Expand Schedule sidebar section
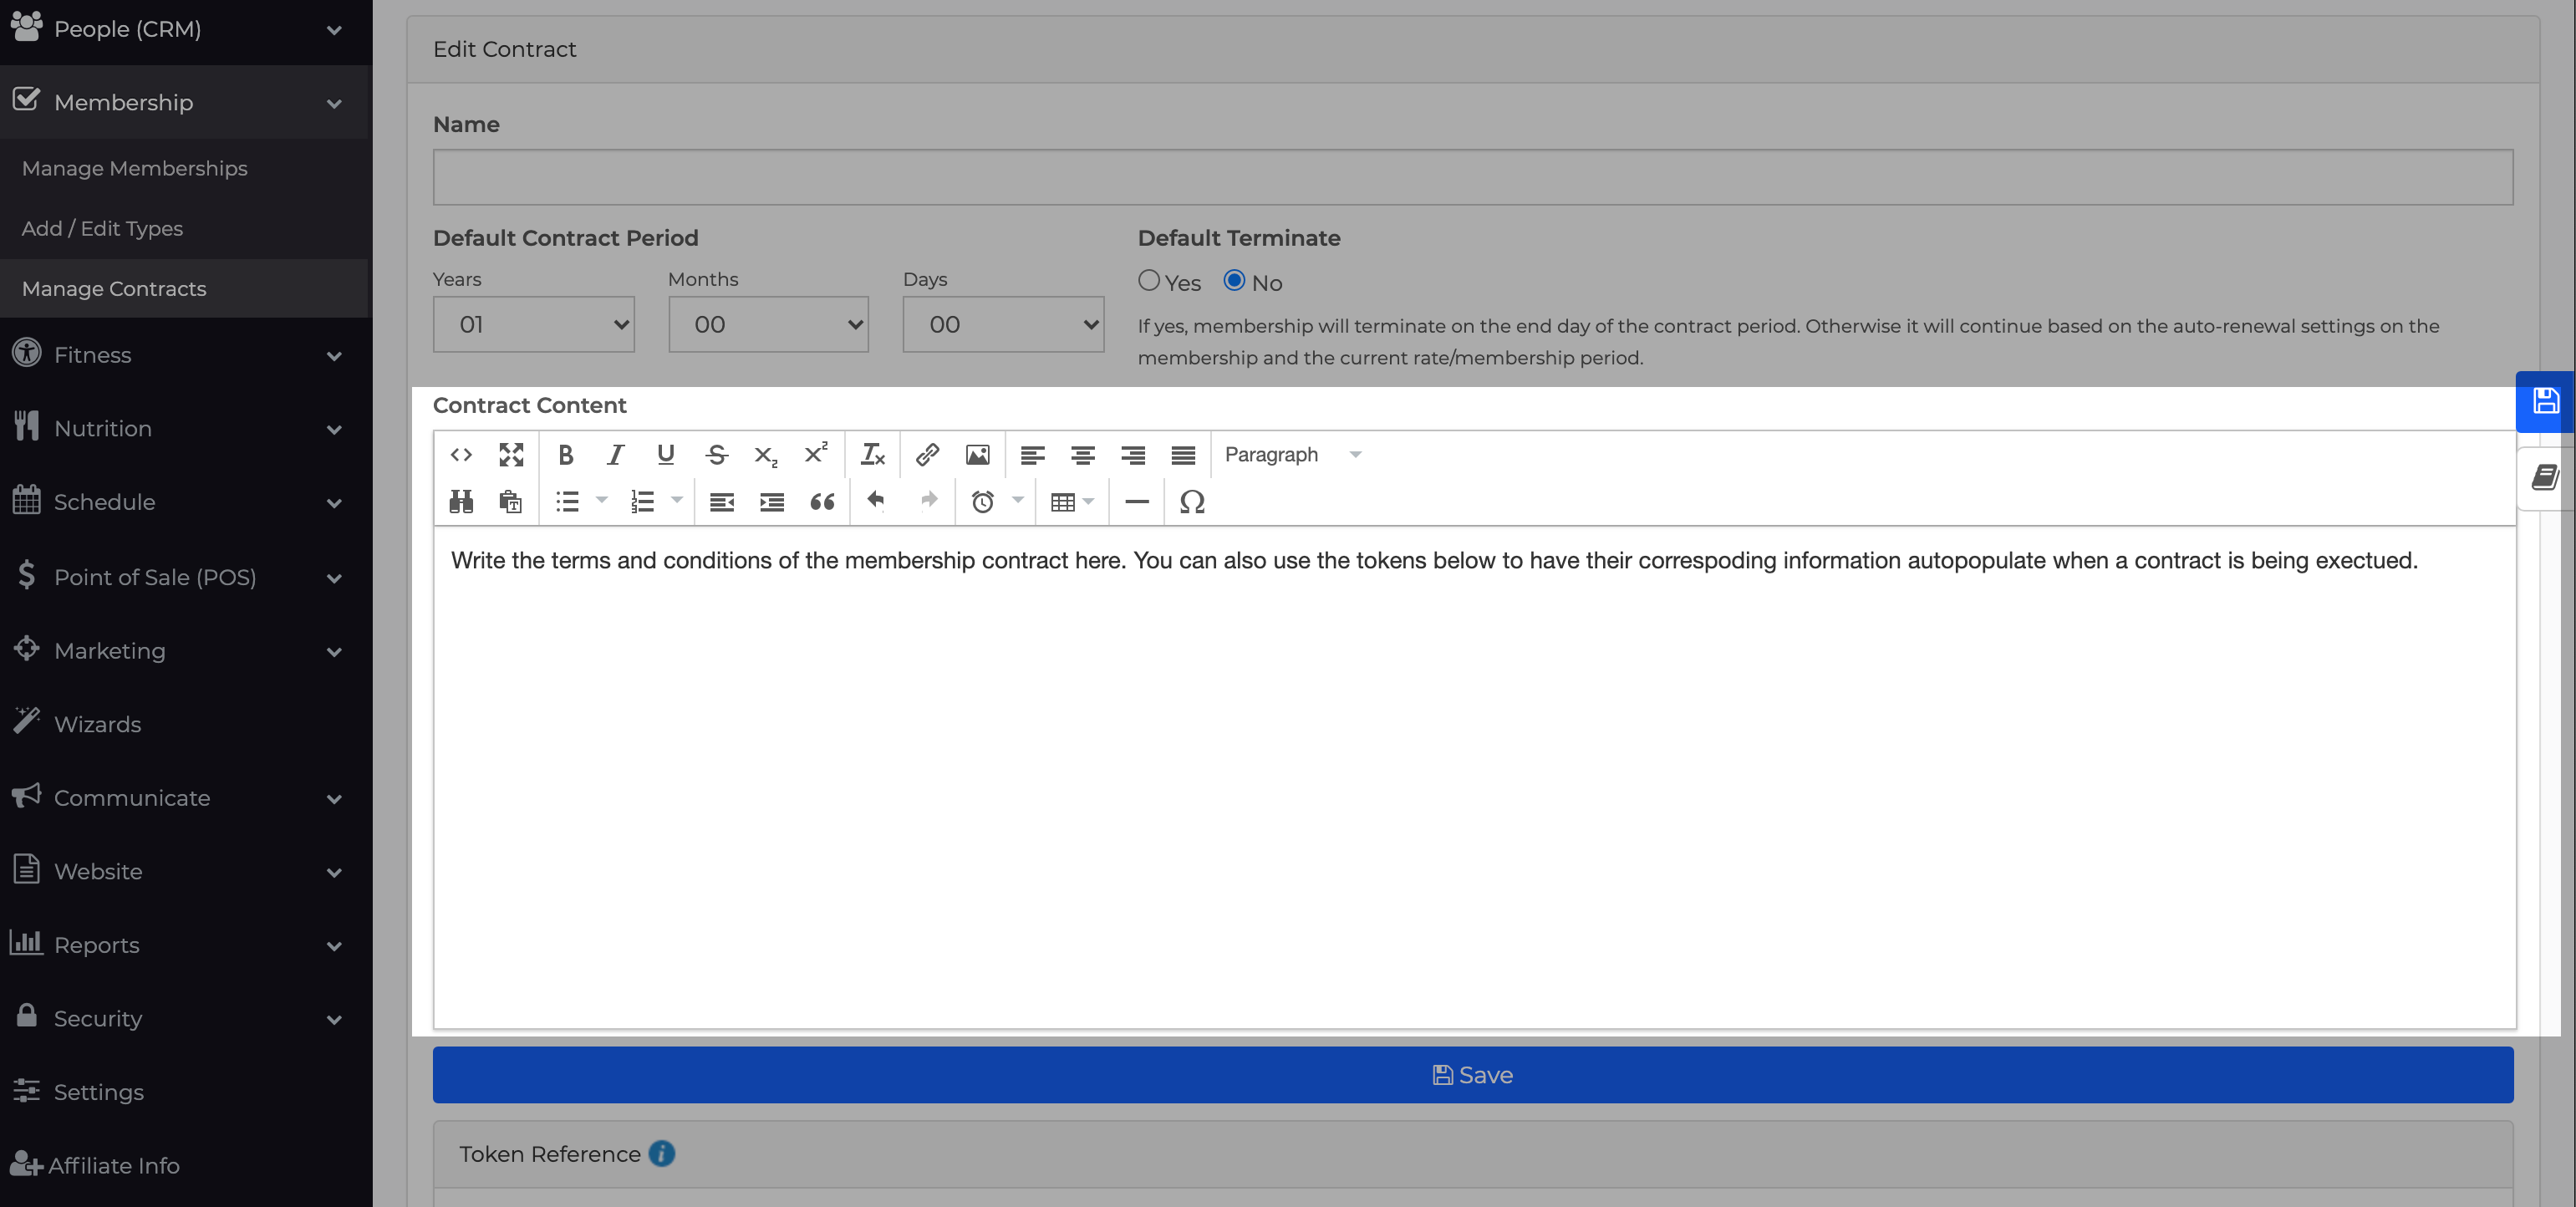Screen dimensions: 2576x1207 point(186,502)
